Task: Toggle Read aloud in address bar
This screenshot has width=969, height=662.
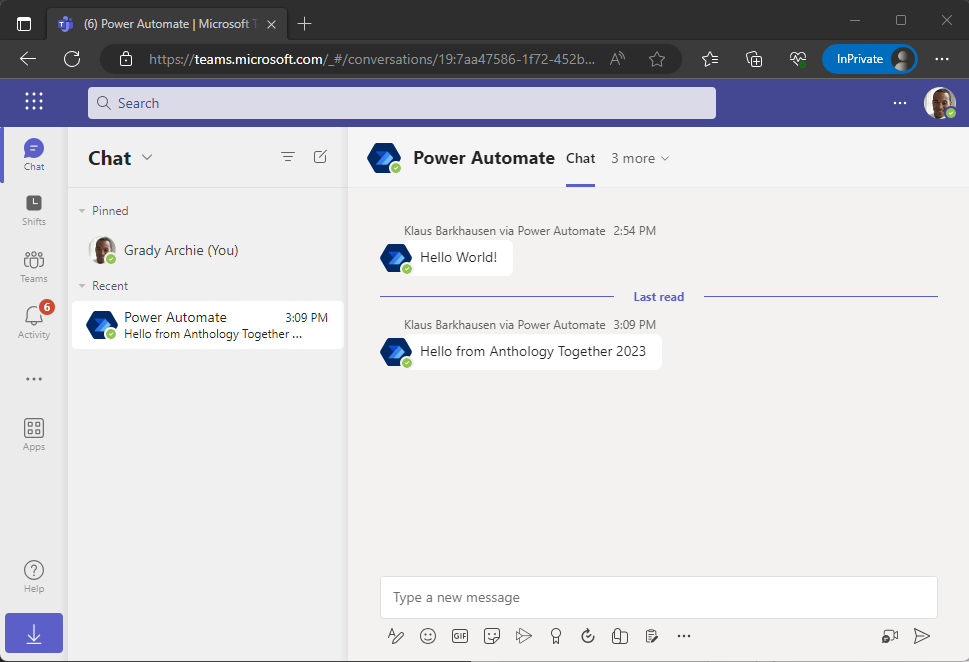Action: click(617, 59)
